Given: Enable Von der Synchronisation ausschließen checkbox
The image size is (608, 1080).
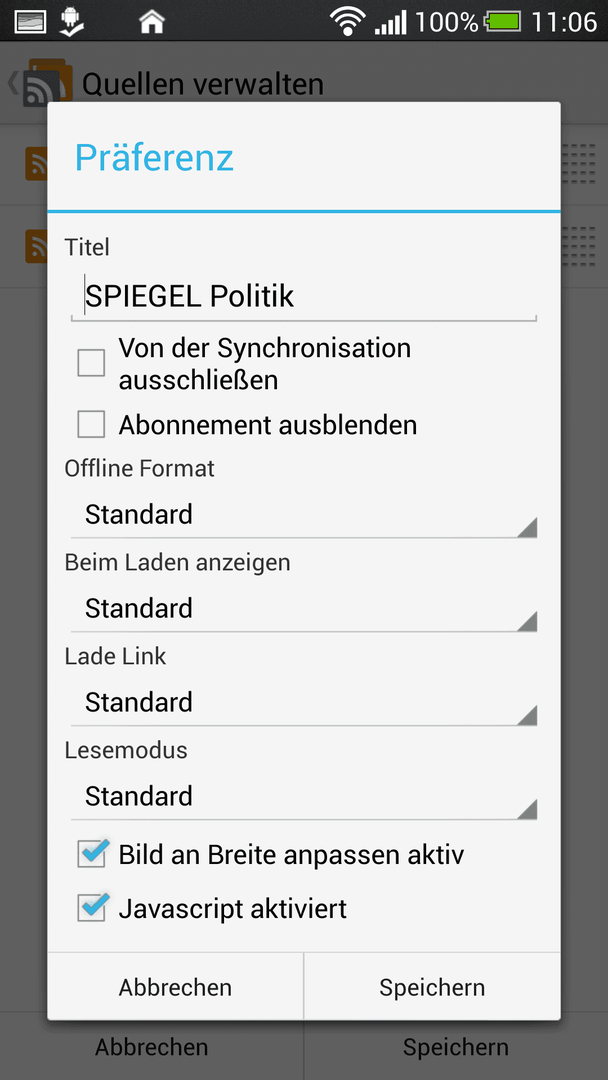Looking at the screenshot, I should [x=91, y=362].
